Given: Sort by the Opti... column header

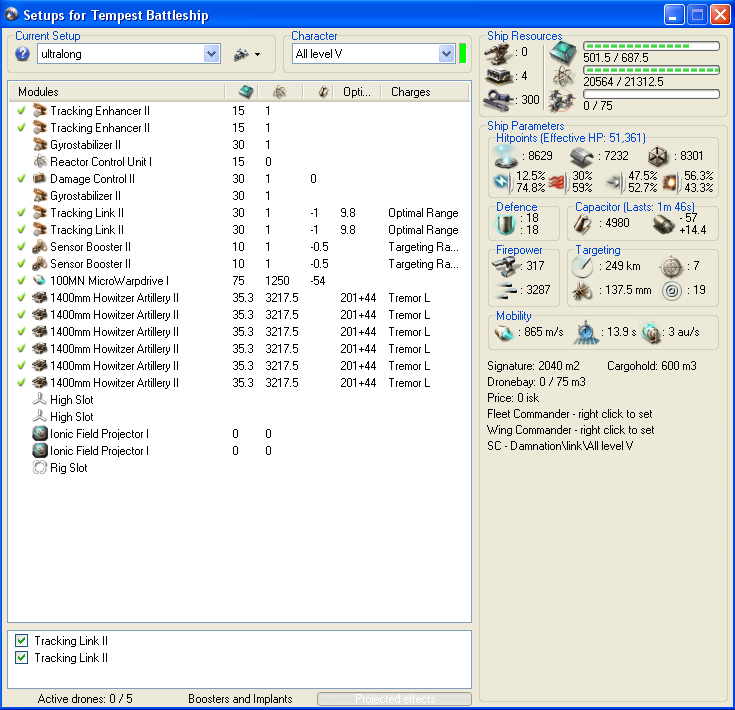Looking at the screenshot, I should tap(357, 92).
